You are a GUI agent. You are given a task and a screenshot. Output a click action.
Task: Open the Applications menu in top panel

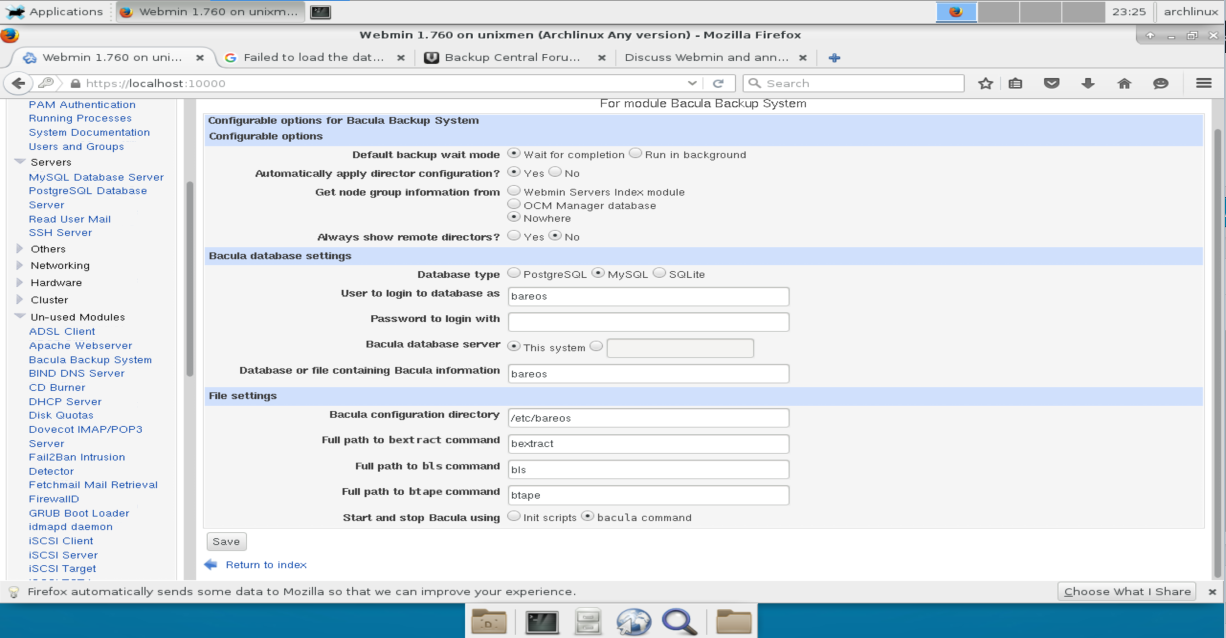(56, 12)
